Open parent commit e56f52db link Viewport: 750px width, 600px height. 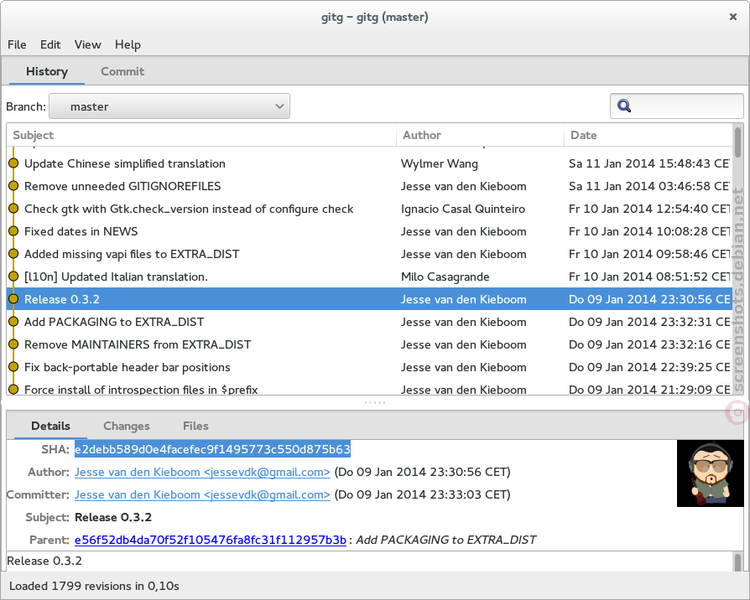point(210,540)
